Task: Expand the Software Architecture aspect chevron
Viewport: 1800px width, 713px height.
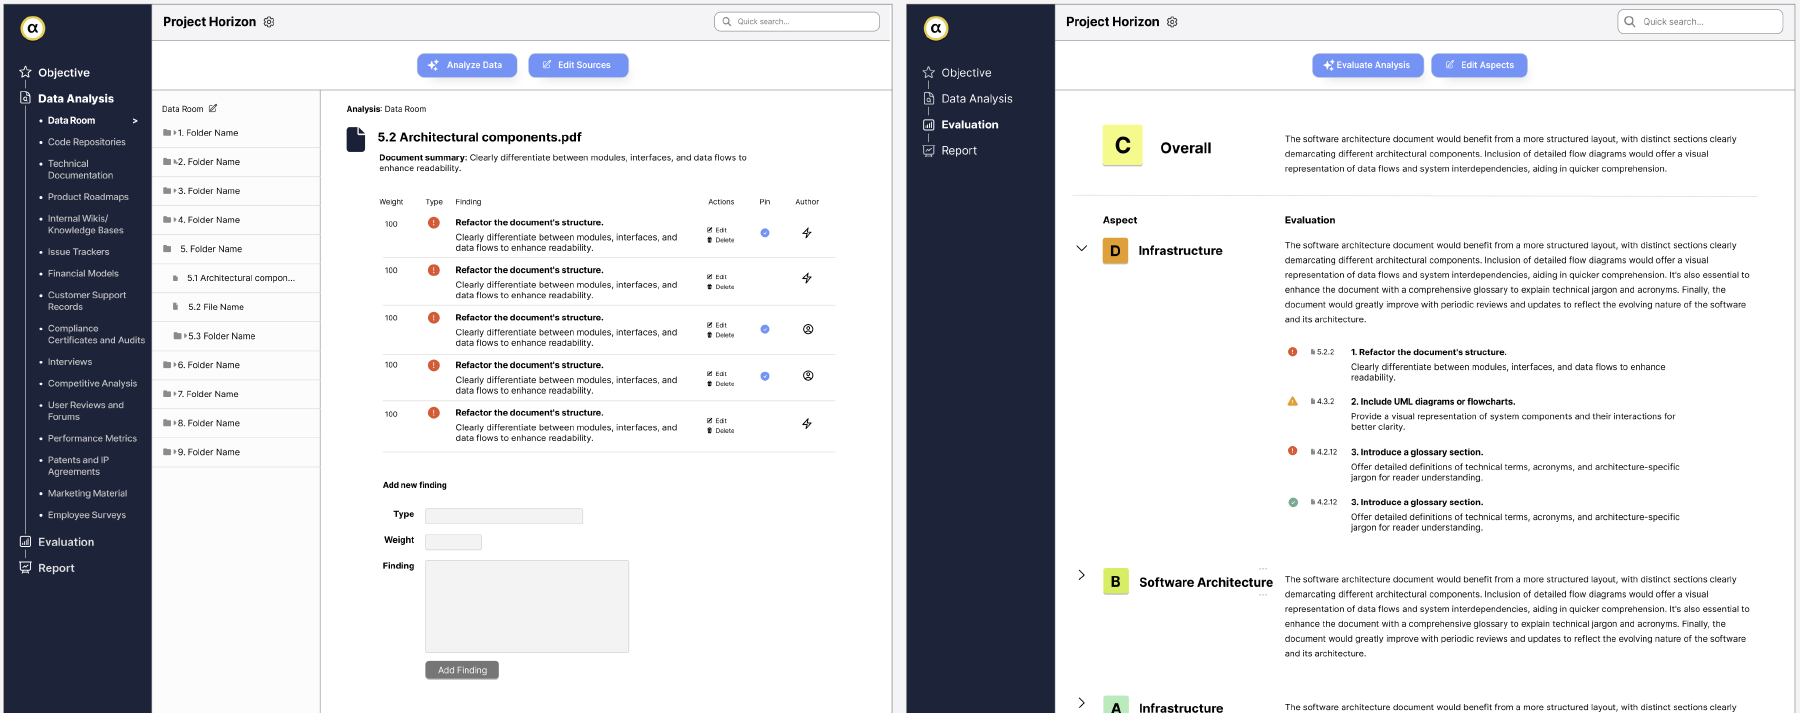Action: point(1081,575)
